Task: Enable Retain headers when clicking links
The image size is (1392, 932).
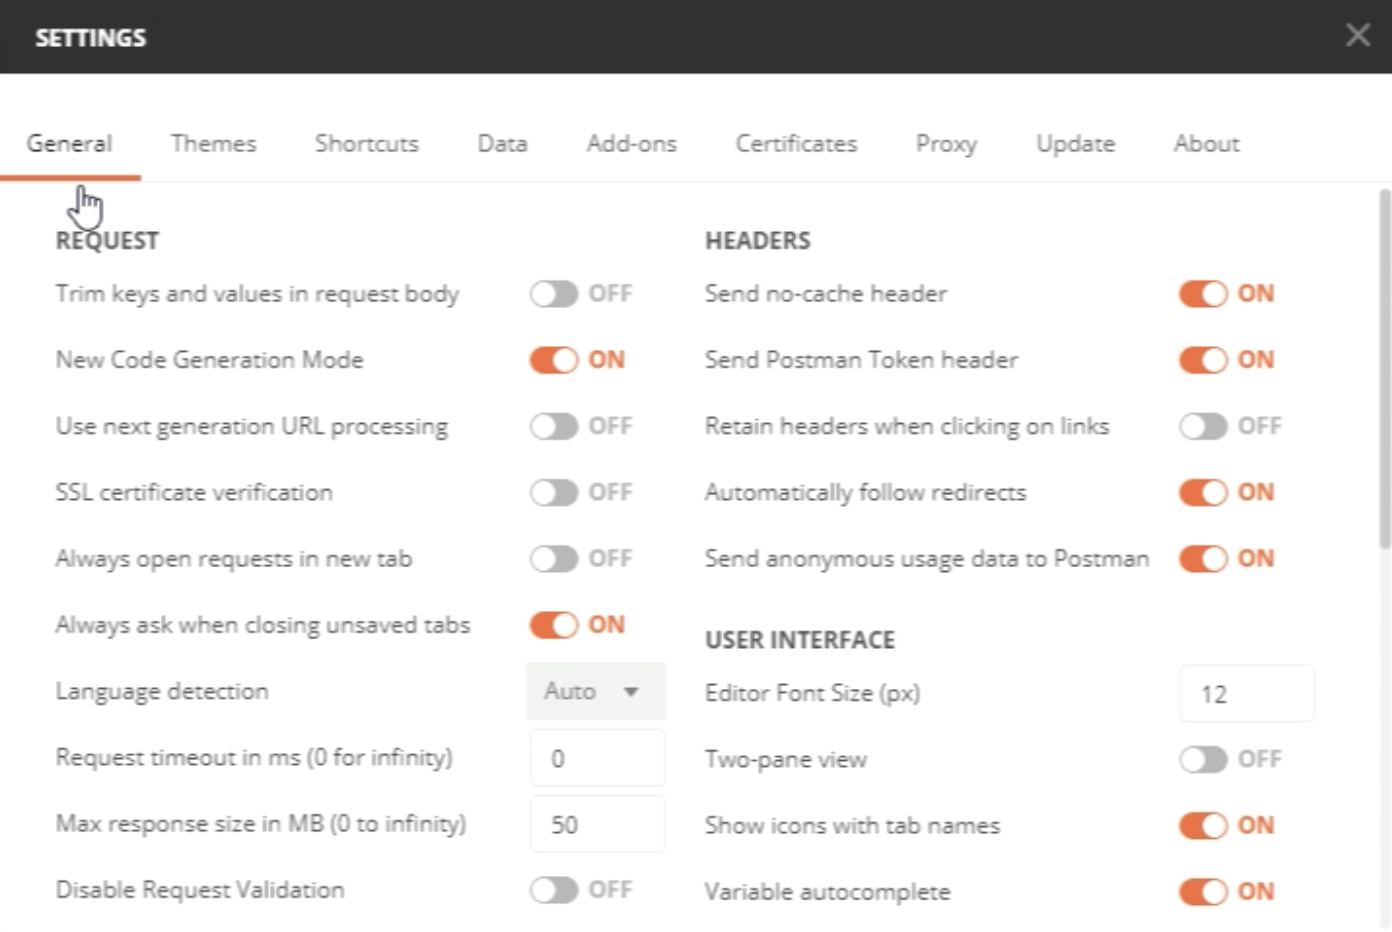Action: click(1203, 427)
